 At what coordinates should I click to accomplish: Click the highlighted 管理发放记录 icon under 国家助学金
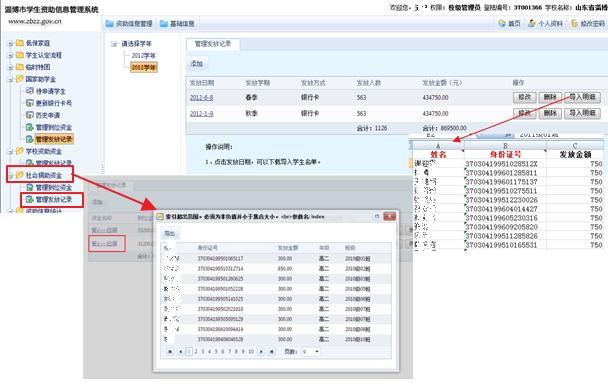click(30, 139)
